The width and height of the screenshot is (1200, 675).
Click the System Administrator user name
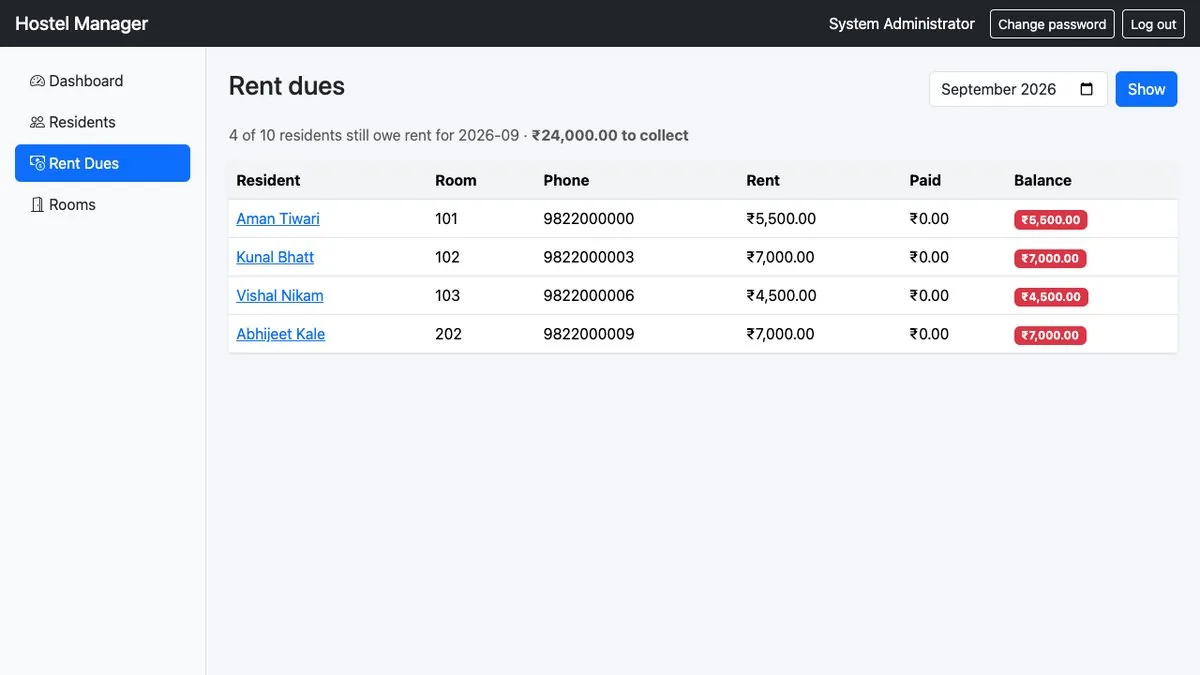click(902, 24)
